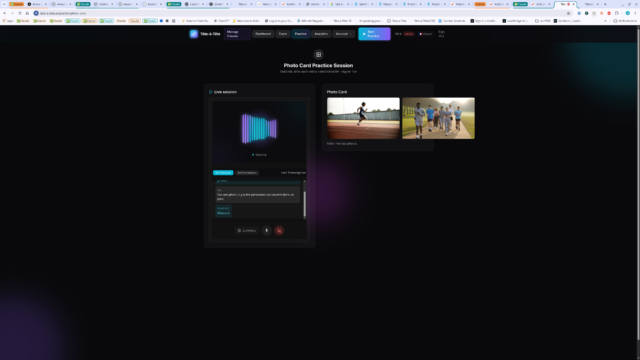Click the browser home button
The width and height of the screenshot is (640, 360).
[x=27, y=13]
